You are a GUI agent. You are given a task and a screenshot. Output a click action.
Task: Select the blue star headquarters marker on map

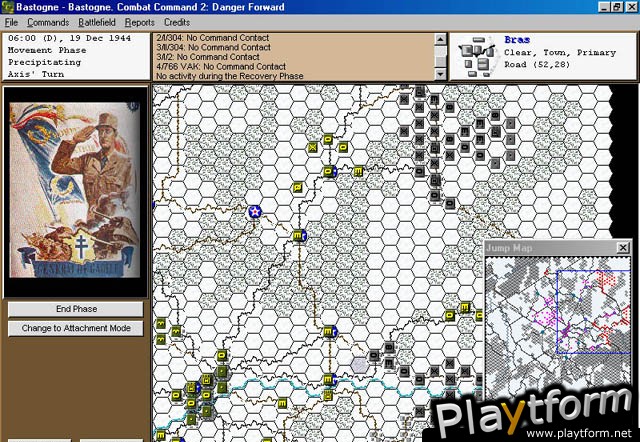pos(255,211)
